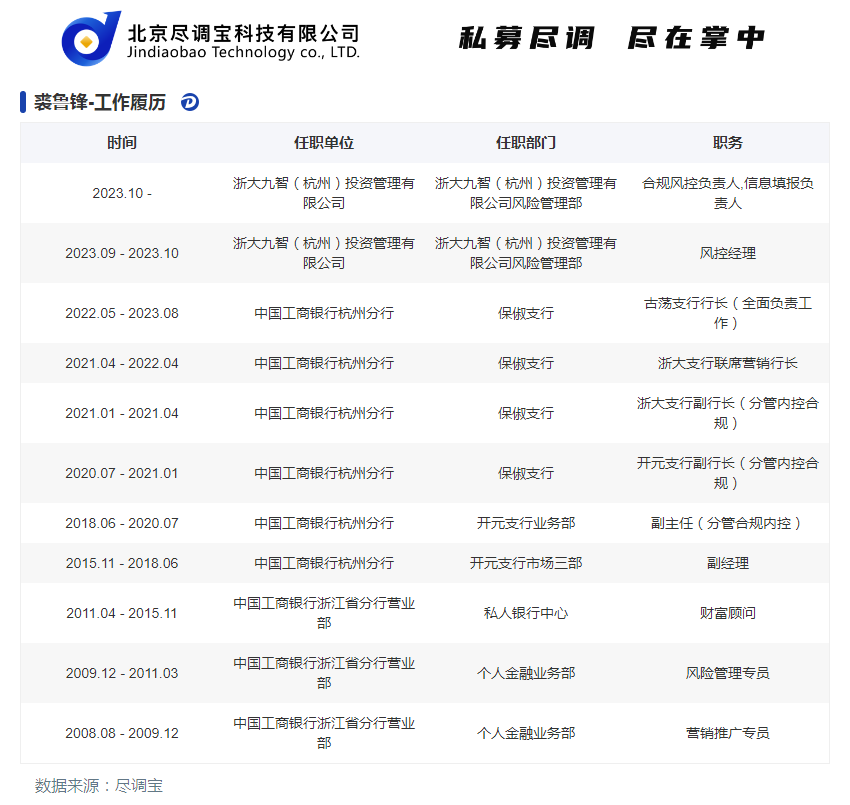The image size is (850, 805).
Task: Select the date cell 2021.04 - 2022.04
Action: [x=121, y=363]
